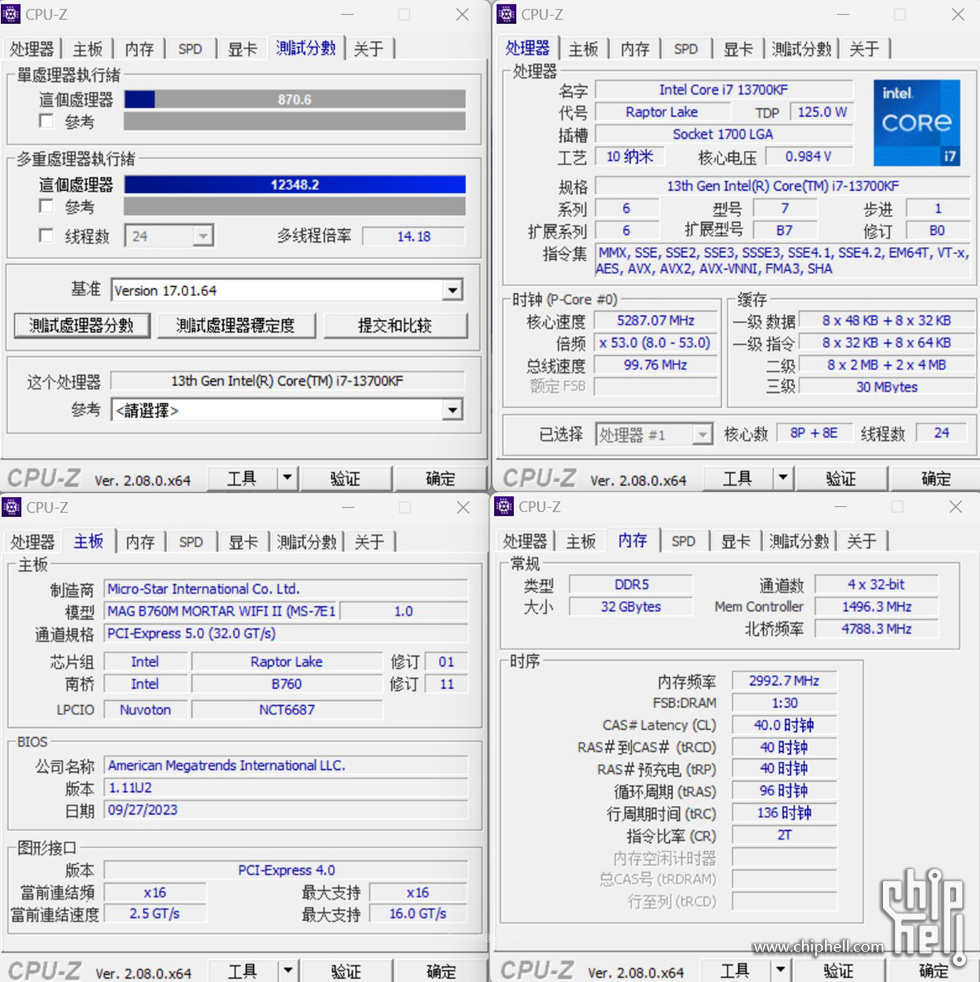The image size is (980, 982).
Task: Click the bus speed value 99.76 MHz
Action: [656, 365]
